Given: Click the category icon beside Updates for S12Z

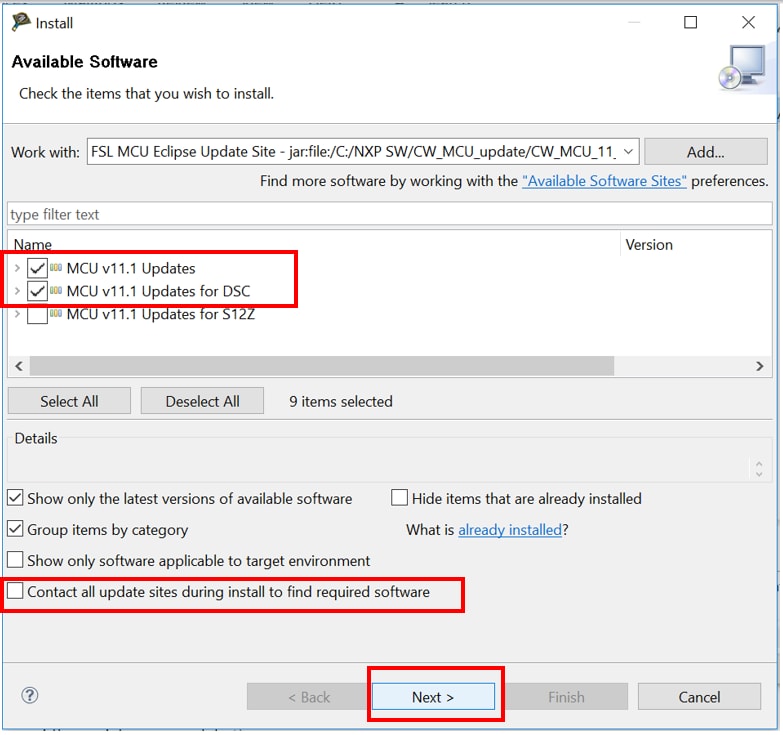Looking at the screenshot, I should click(x=56, y=314).
